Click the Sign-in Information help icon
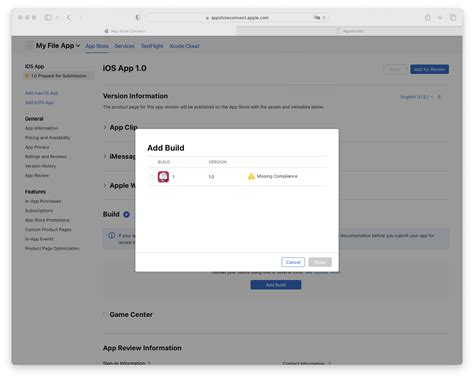 coord(149,363)
